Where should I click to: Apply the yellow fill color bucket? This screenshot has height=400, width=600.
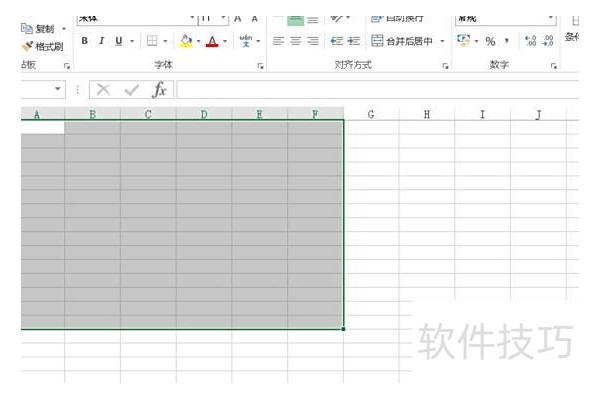coord(186,41)
